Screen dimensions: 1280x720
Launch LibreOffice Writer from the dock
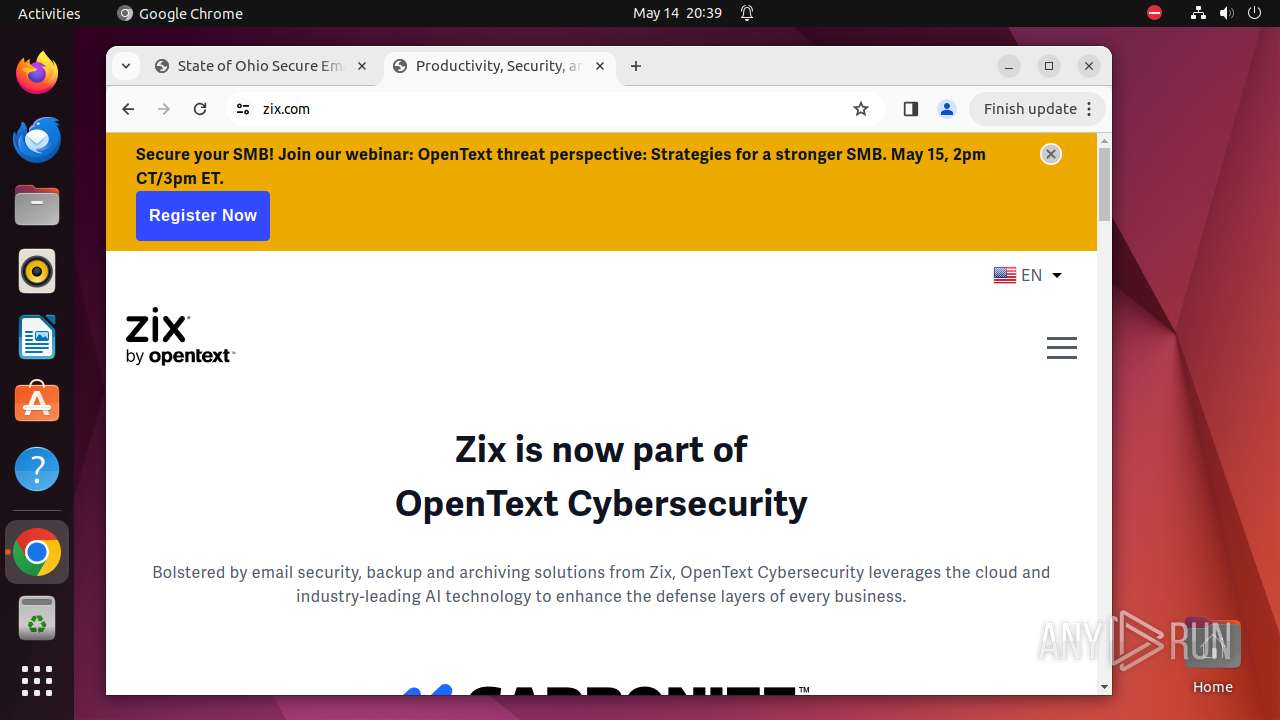(37, 337)
